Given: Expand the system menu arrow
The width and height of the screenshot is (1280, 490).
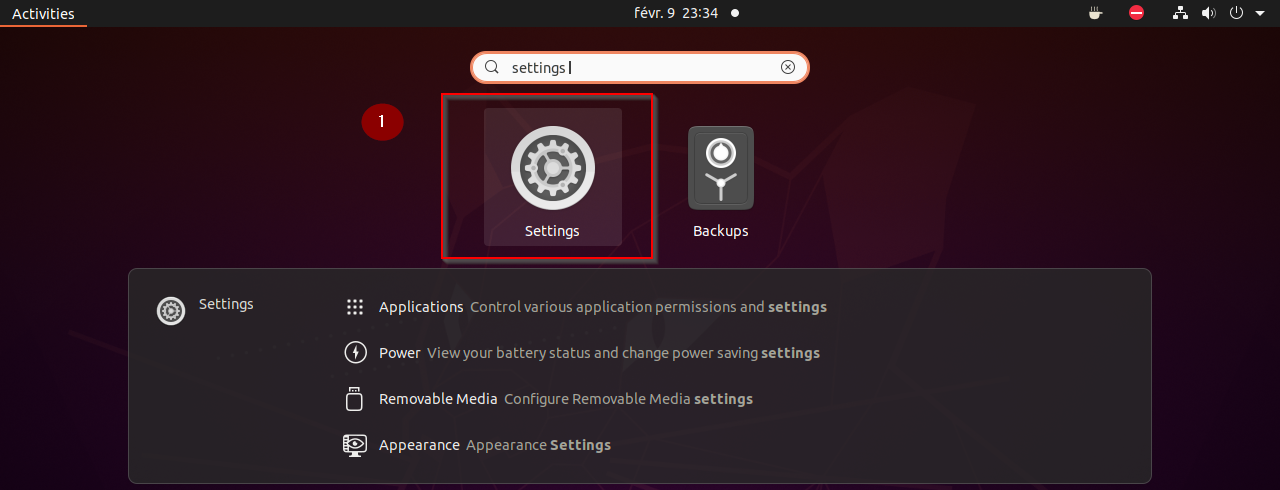Looking at the screenshot, I should (x=1260, y=13).
